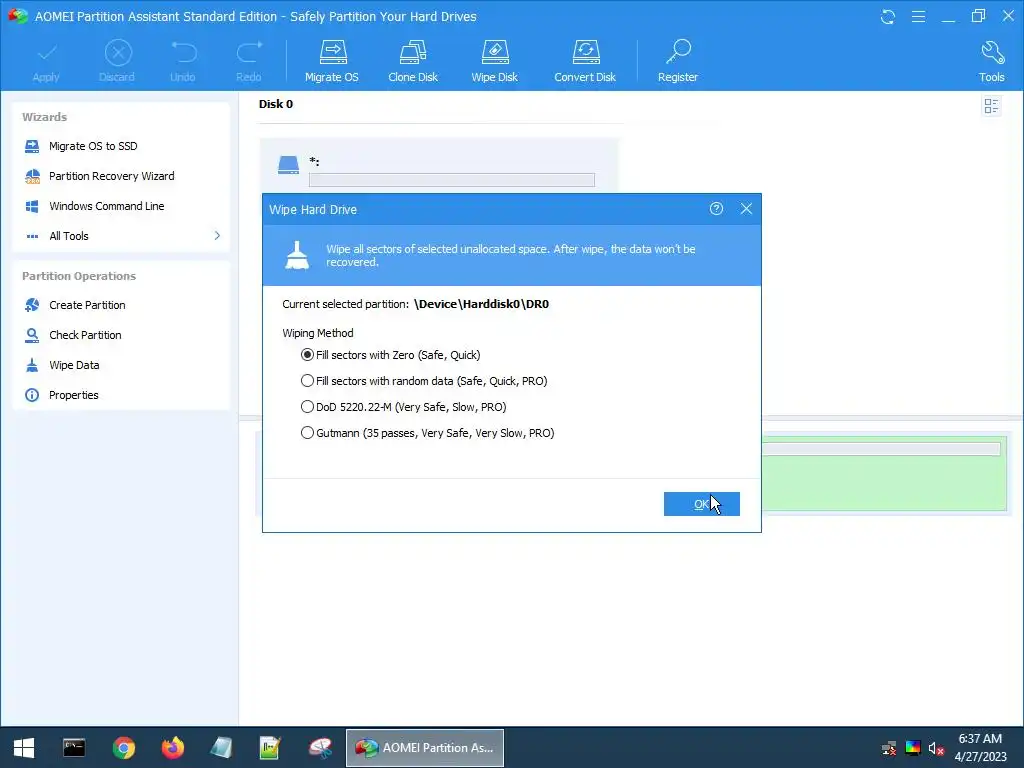1024x768 pixels.
Task: Select DoD 5220.22-M wiping method
Action: coord(404,408)
